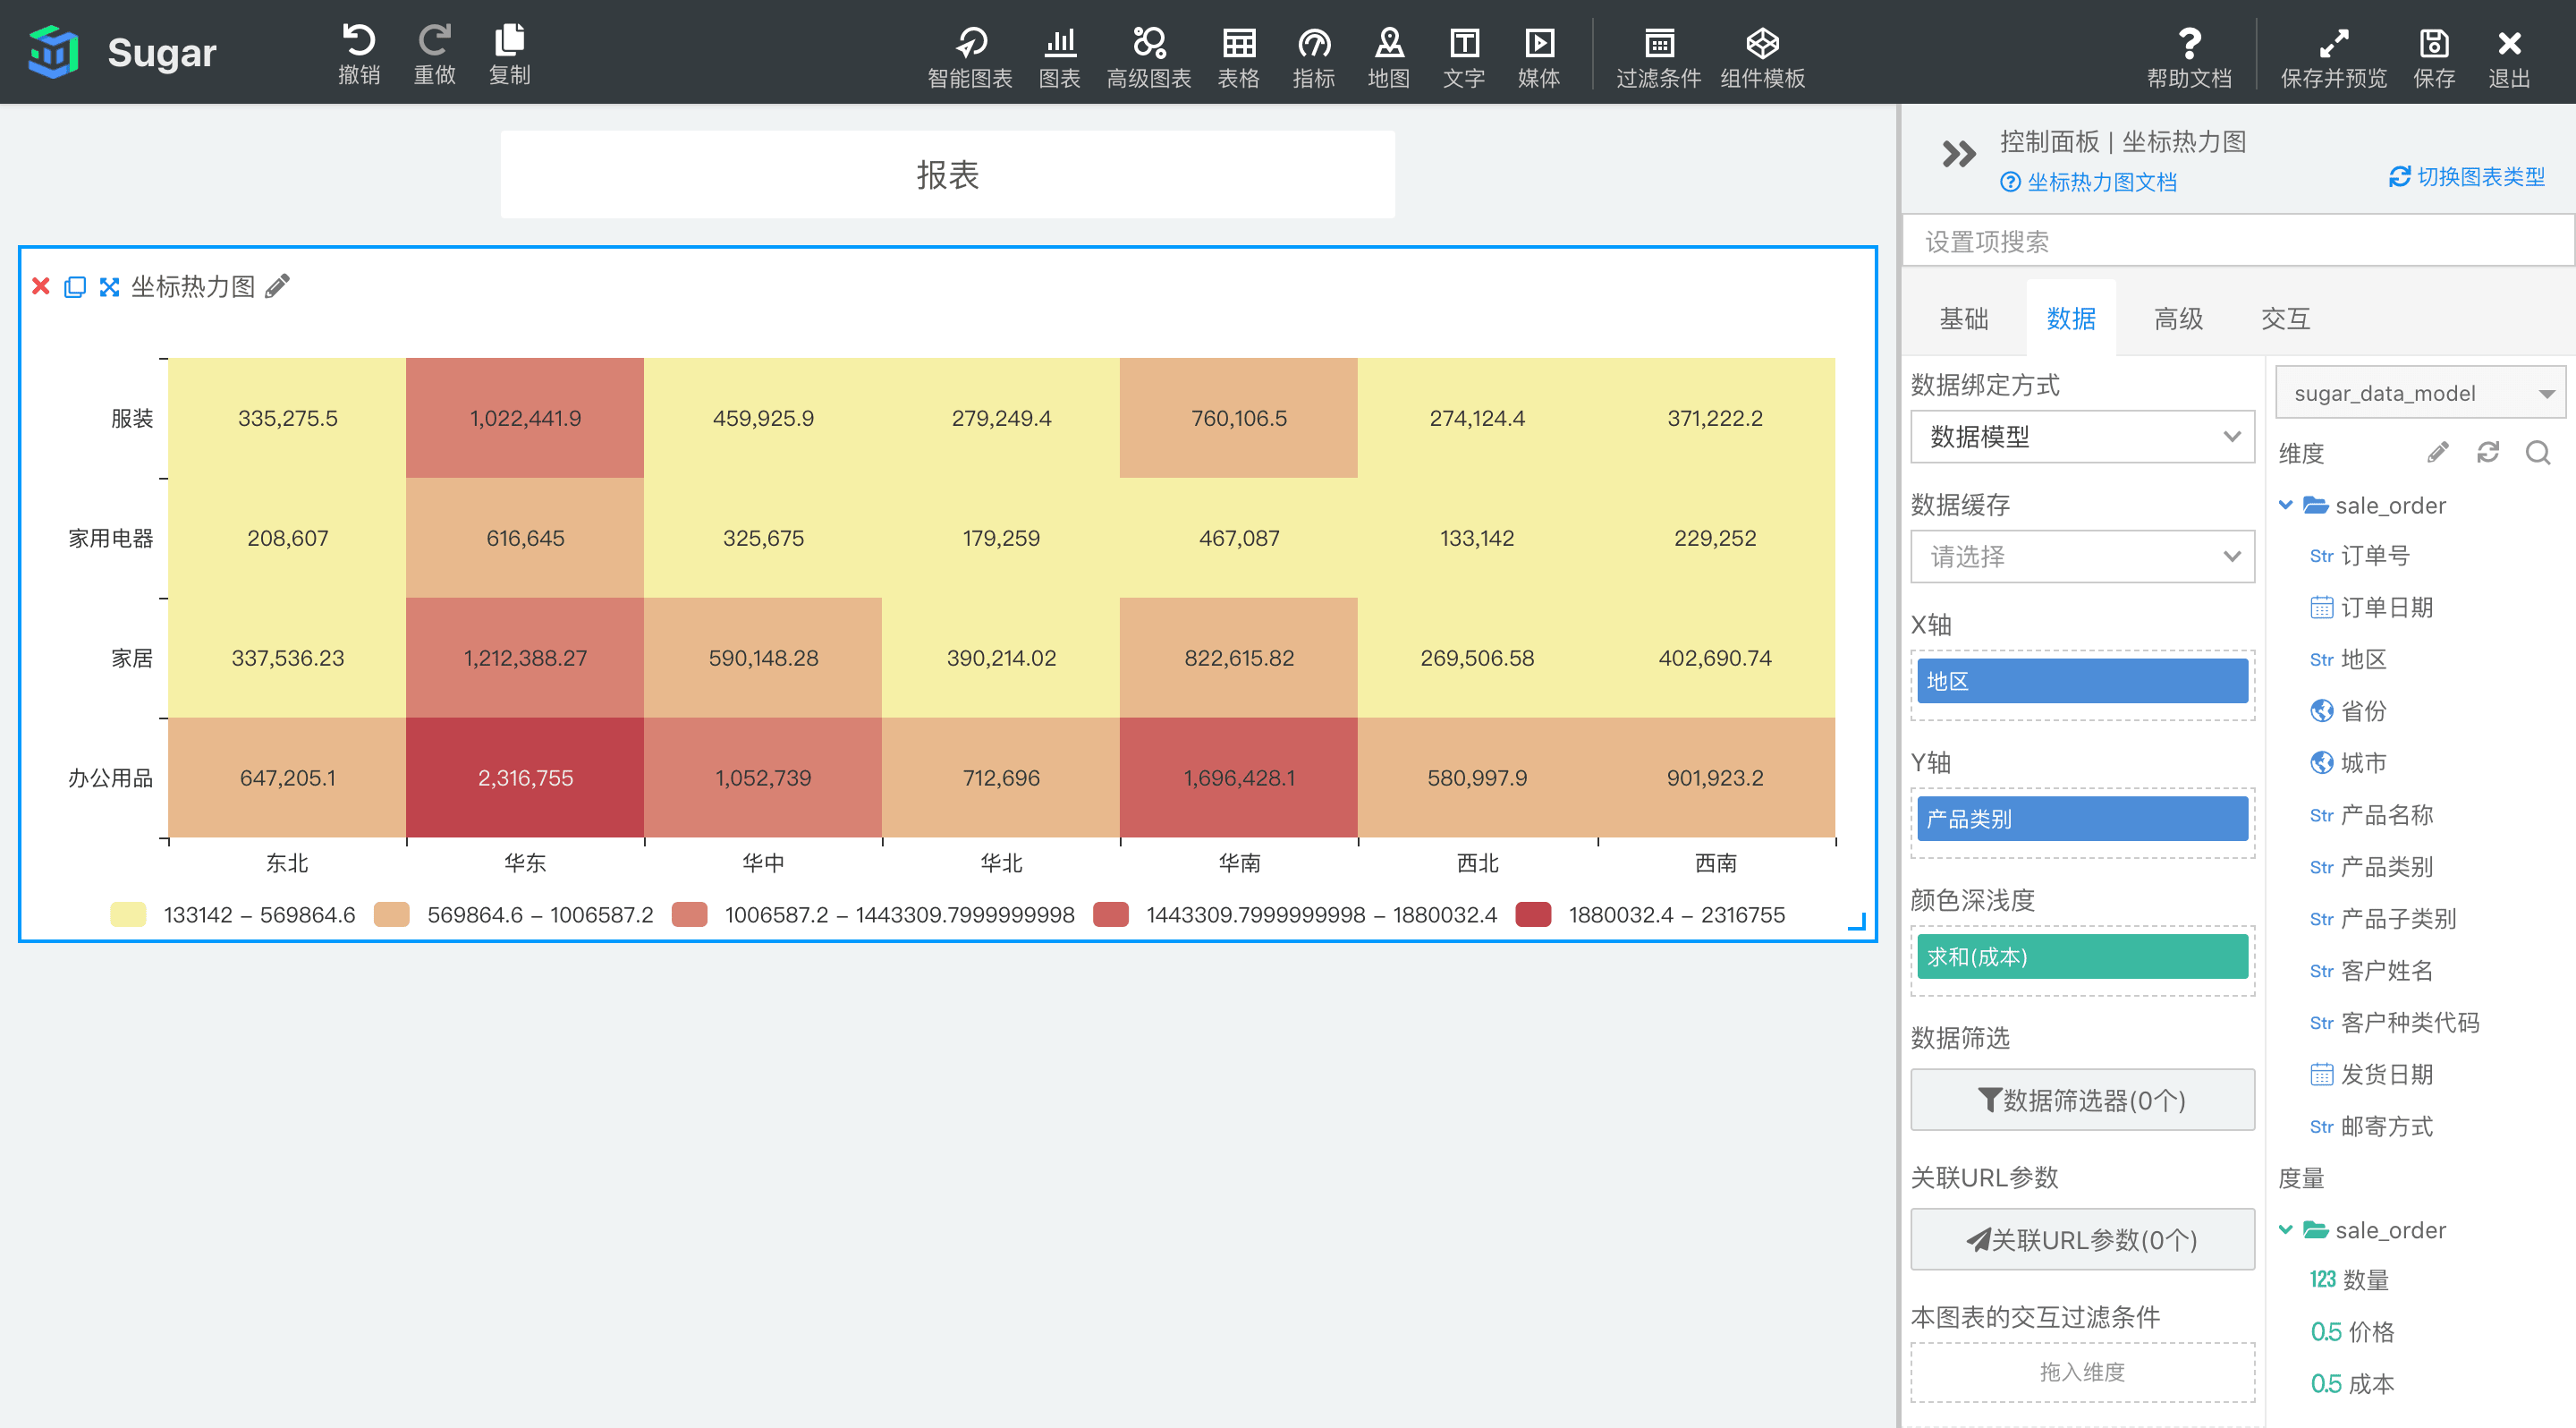2576x1428 pixels.
Task: Click the Undo (撤销) icon
Action: tap(358, 41)
